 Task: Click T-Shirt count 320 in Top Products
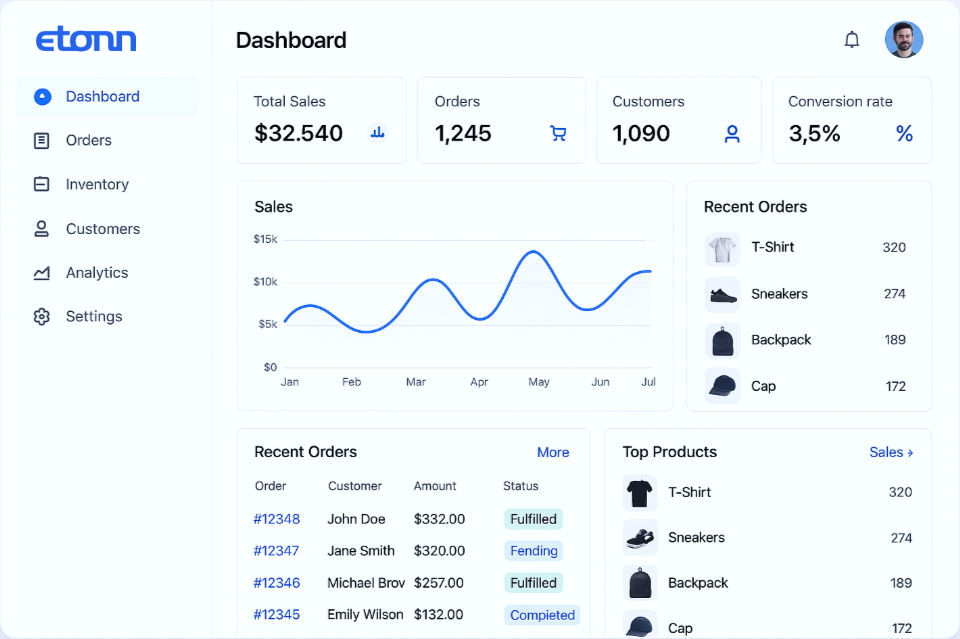(x=900, y=492)
